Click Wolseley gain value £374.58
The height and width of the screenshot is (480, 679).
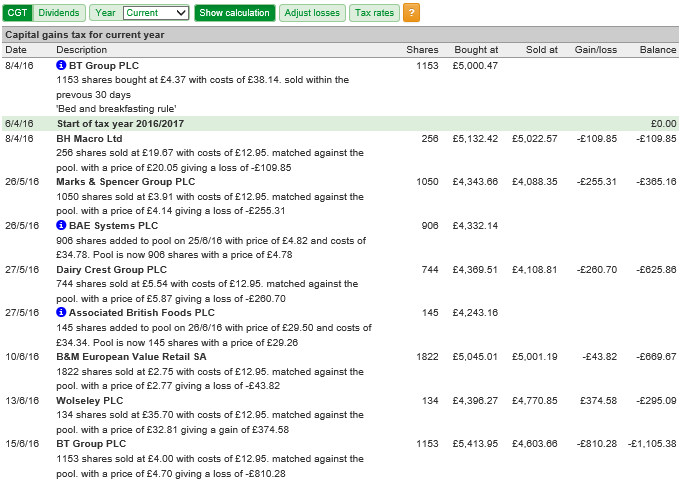pyautogui.click(x=598, y=400)
